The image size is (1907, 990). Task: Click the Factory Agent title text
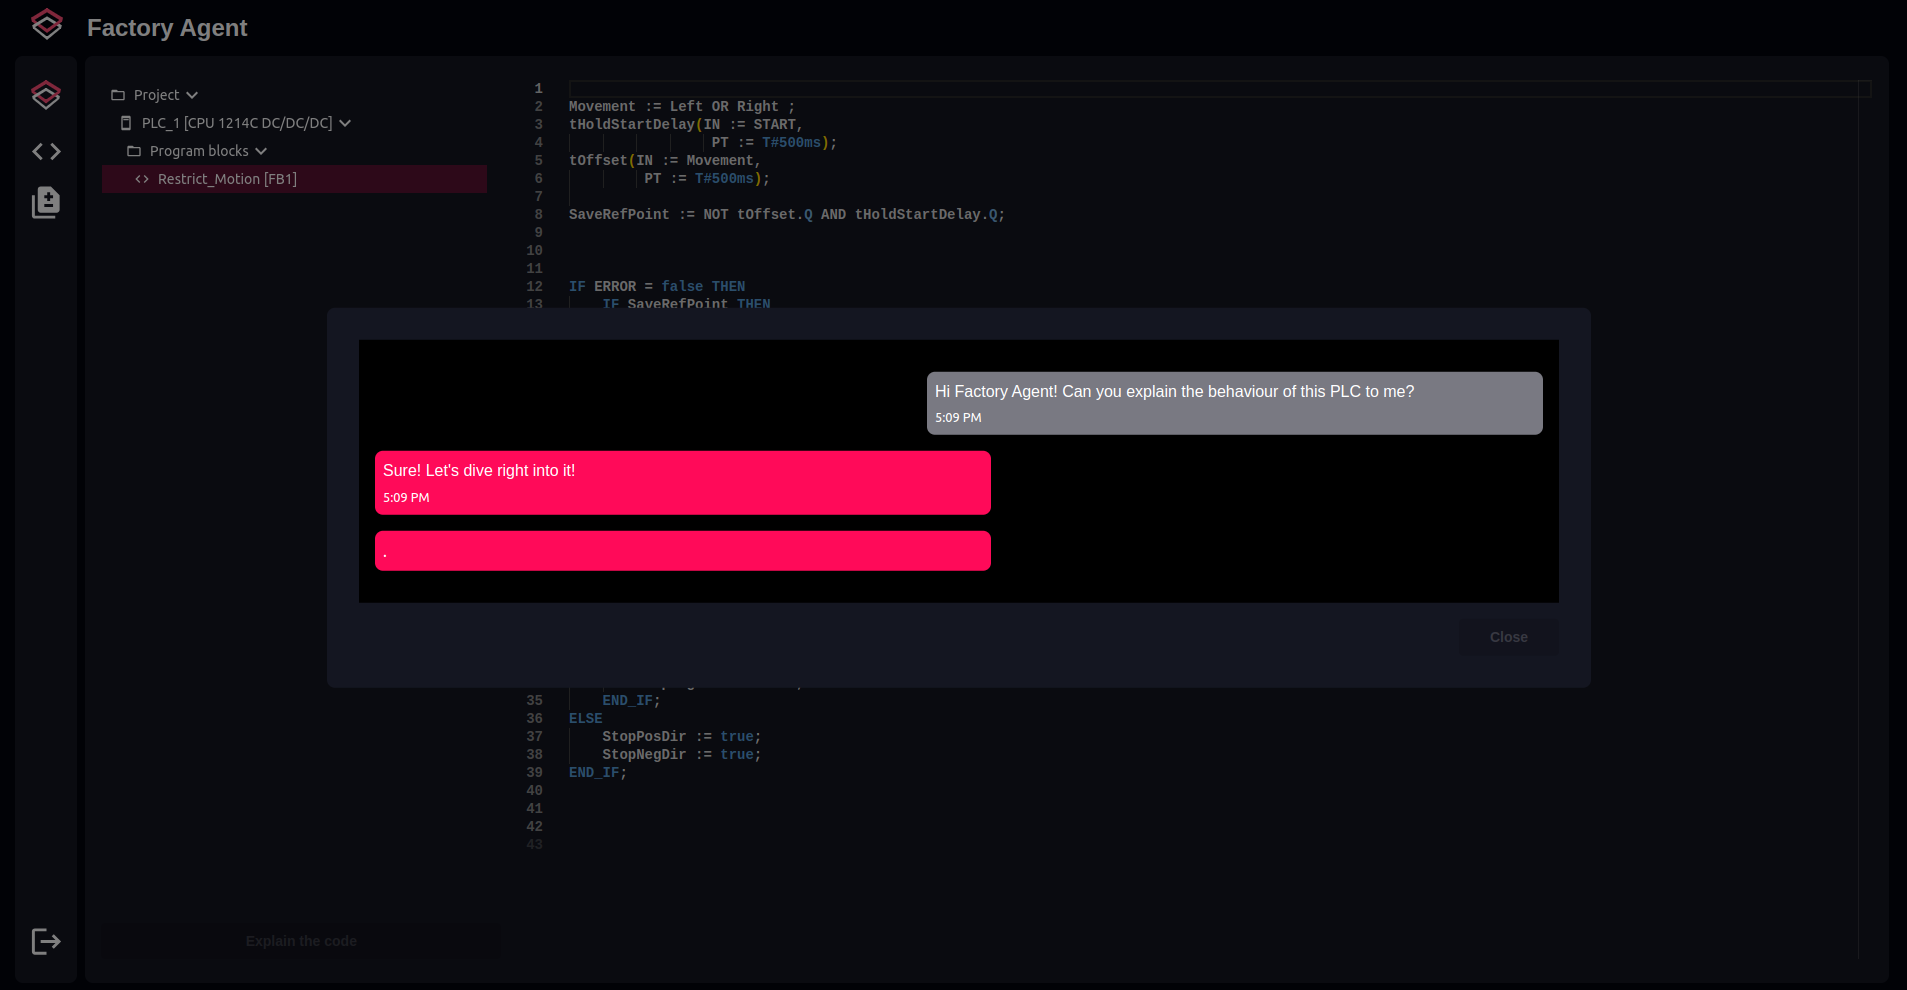pos(167,28)
